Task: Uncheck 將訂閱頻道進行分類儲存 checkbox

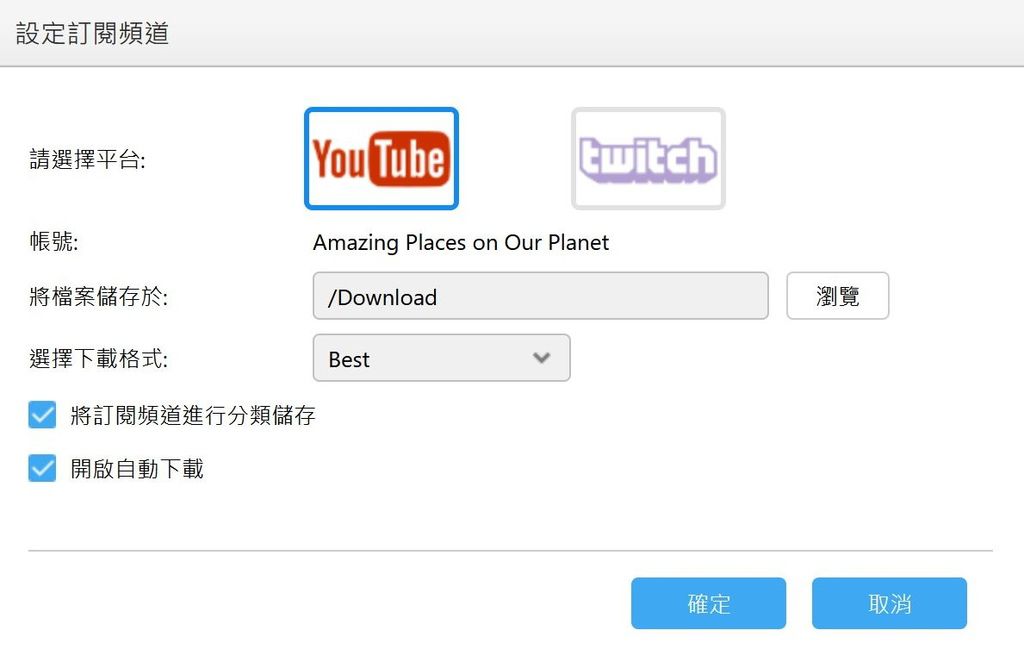Action: tap(42, 415)
